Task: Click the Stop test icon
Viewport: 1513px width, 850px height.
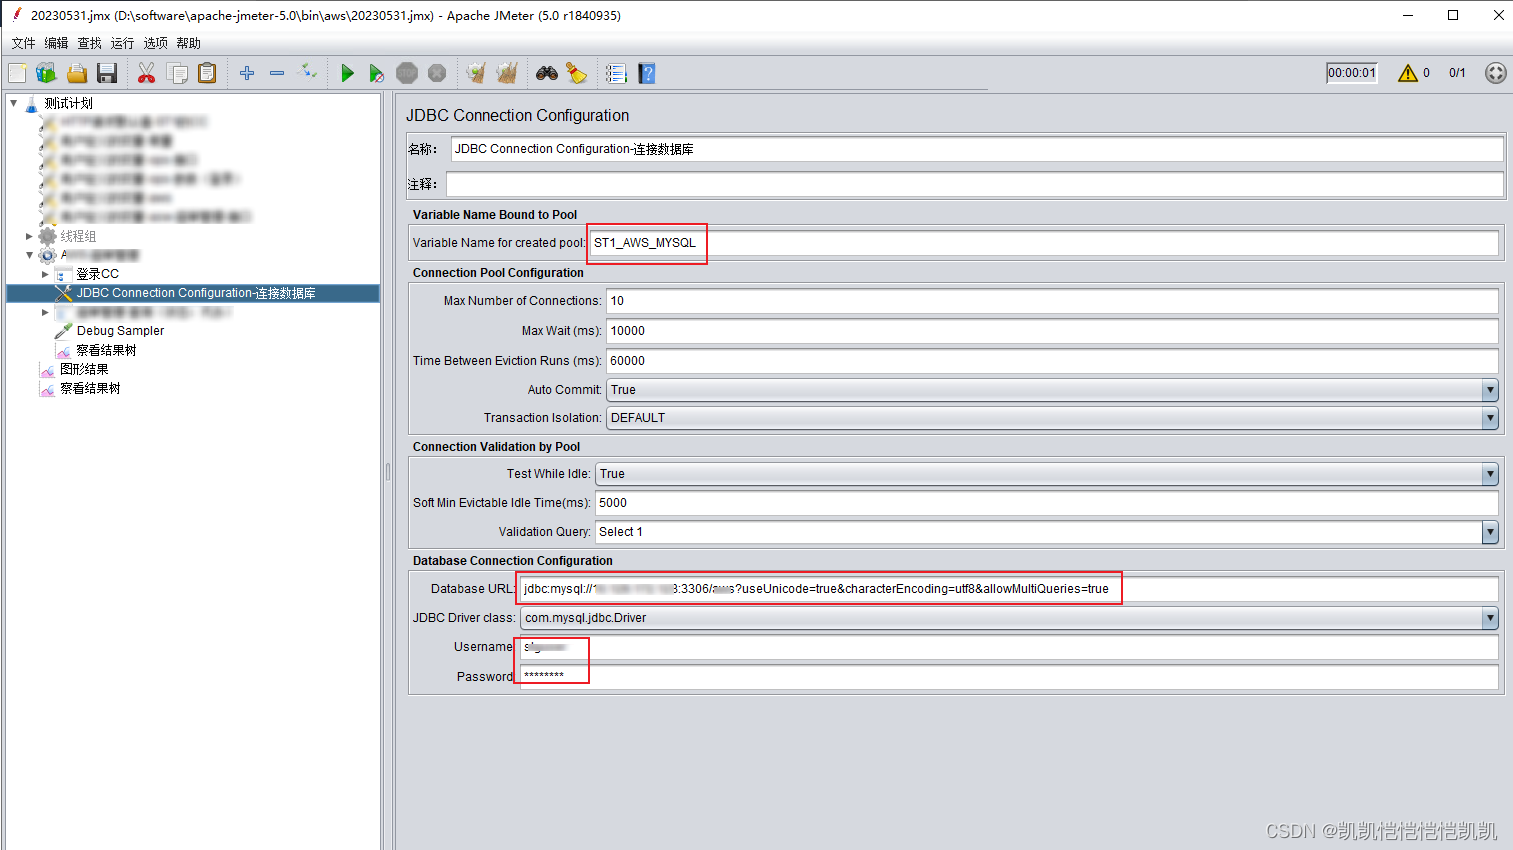Action: coord(407,73)
